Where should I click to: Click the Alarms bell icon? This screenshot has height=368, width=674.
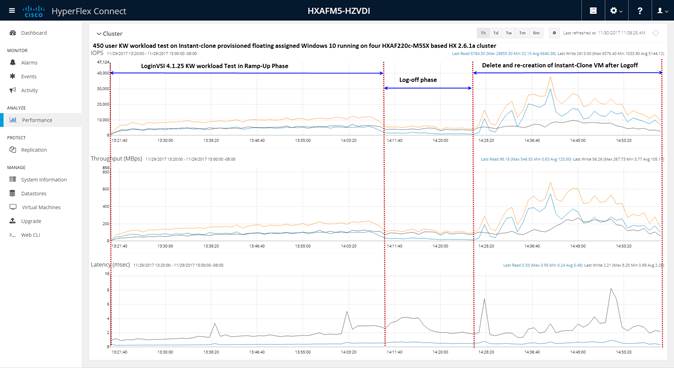[x=12, y=62]
